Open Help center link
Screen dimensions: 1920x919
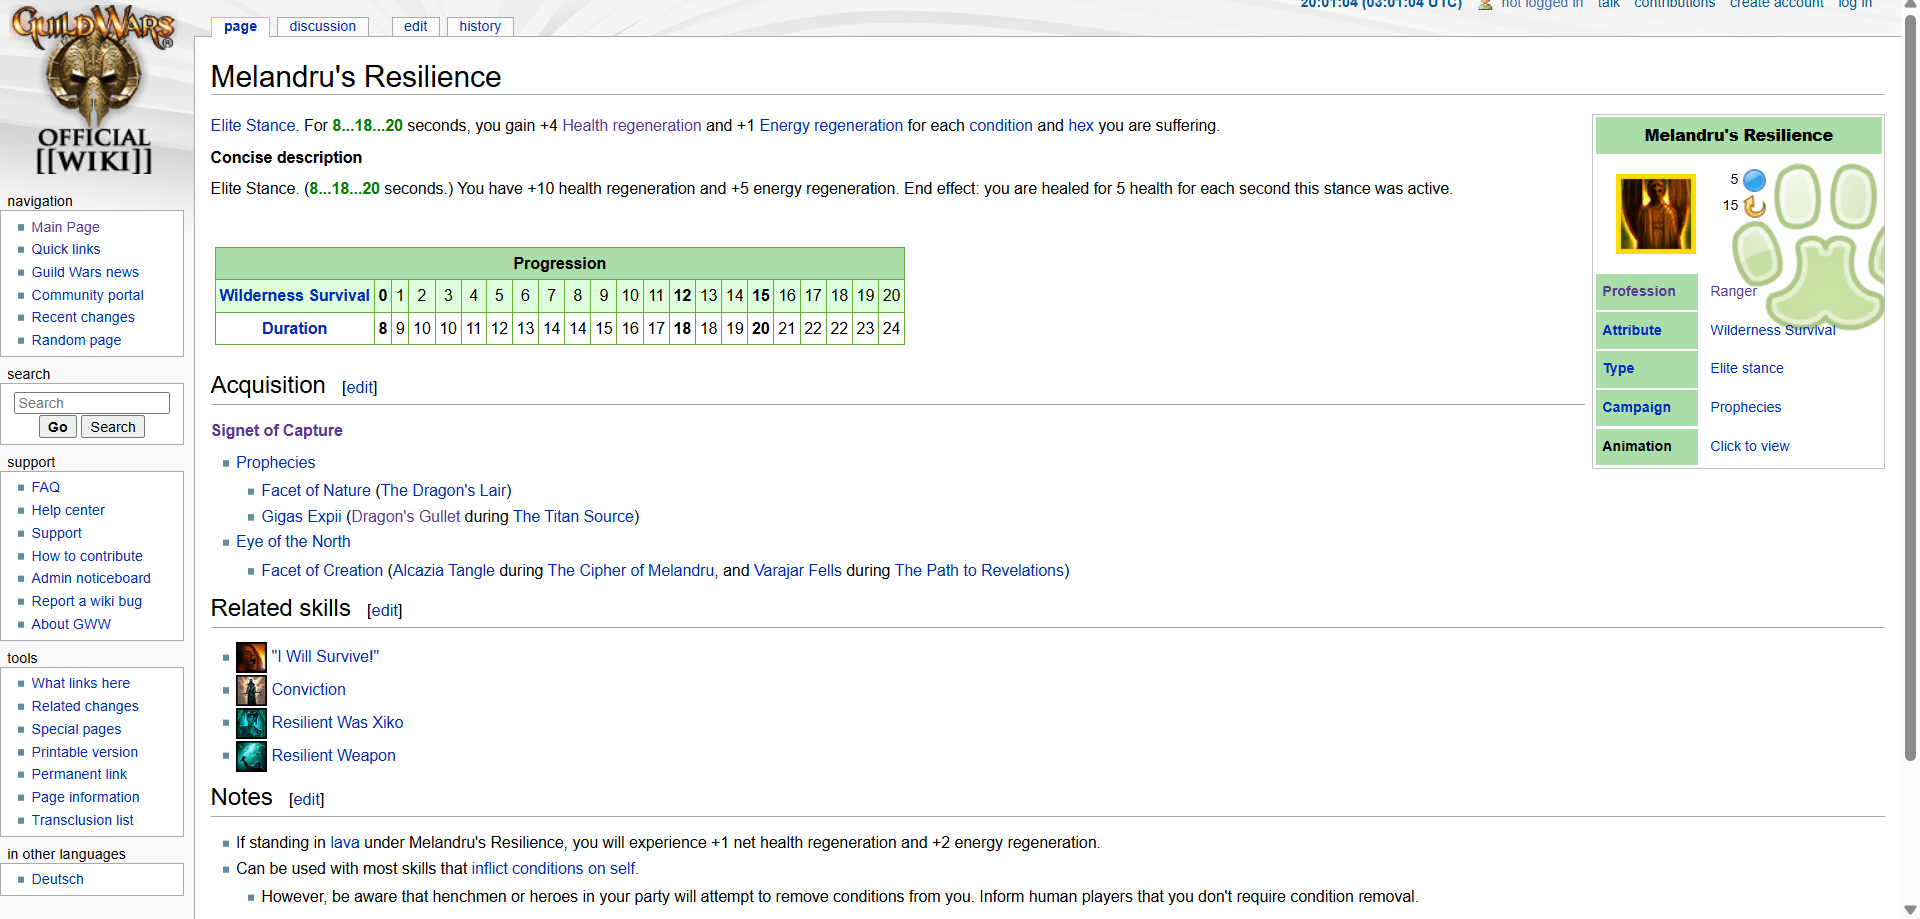(x=68, y=510)
